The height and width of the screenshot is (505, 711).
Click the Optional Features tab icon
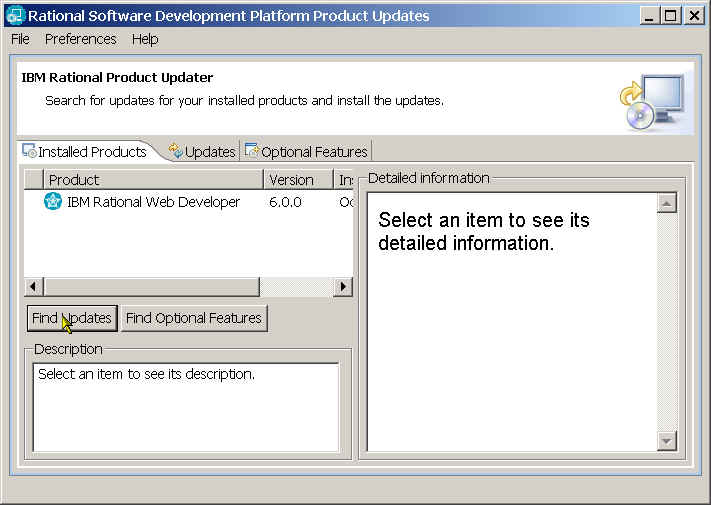[x=251, y=150]
